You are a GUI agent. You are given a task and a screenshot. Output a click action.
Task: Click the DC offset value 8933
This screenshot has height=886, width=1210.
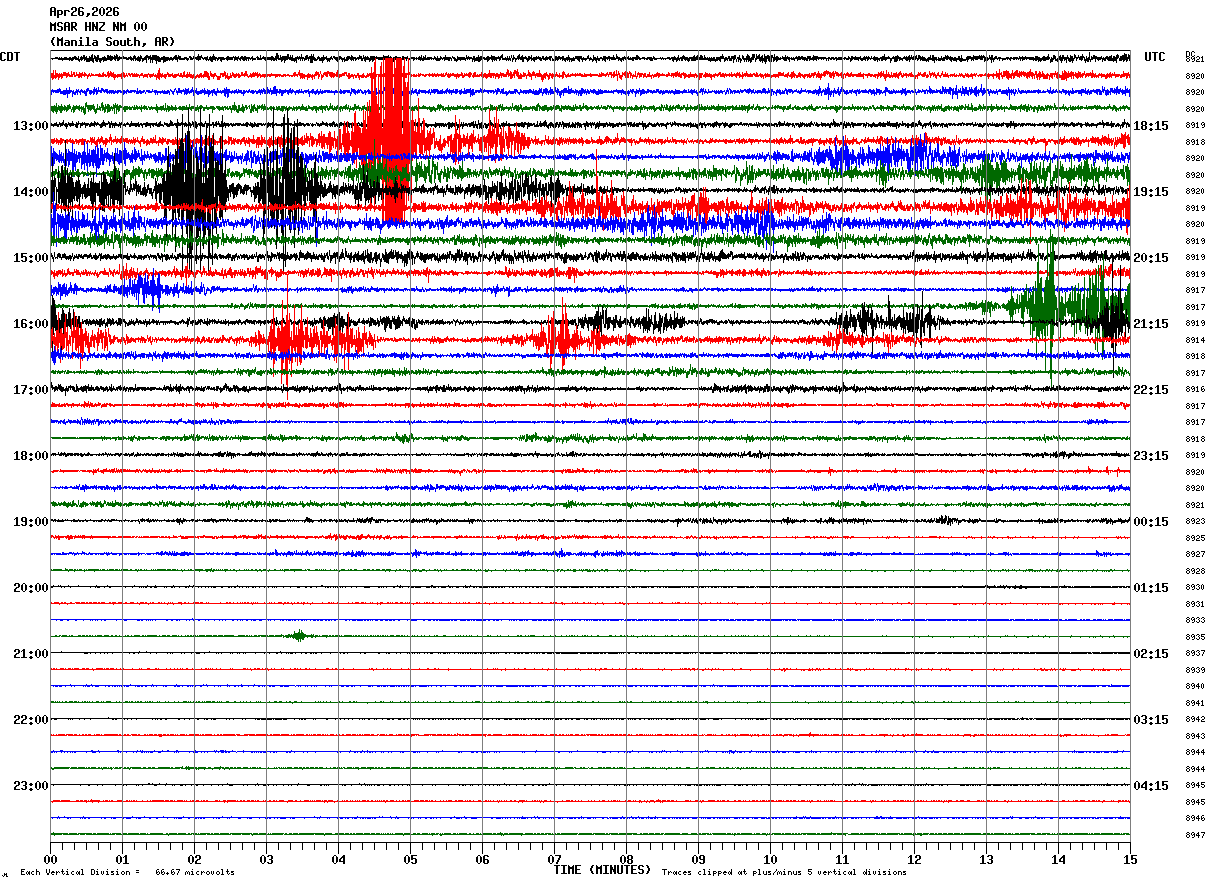pos(1195,620)
